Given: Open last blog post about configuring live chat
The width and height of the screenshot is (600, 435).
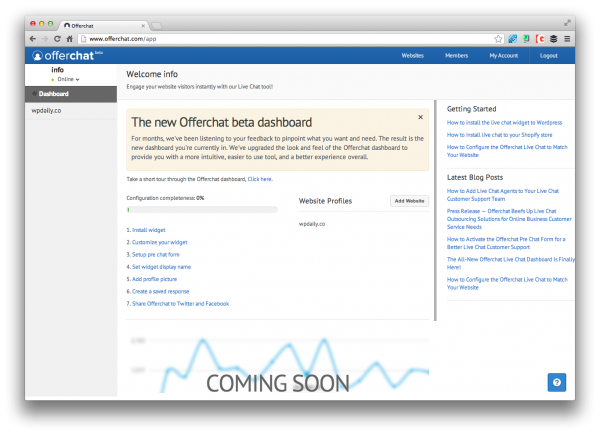Looking at the screenshot, I should 507,283.
